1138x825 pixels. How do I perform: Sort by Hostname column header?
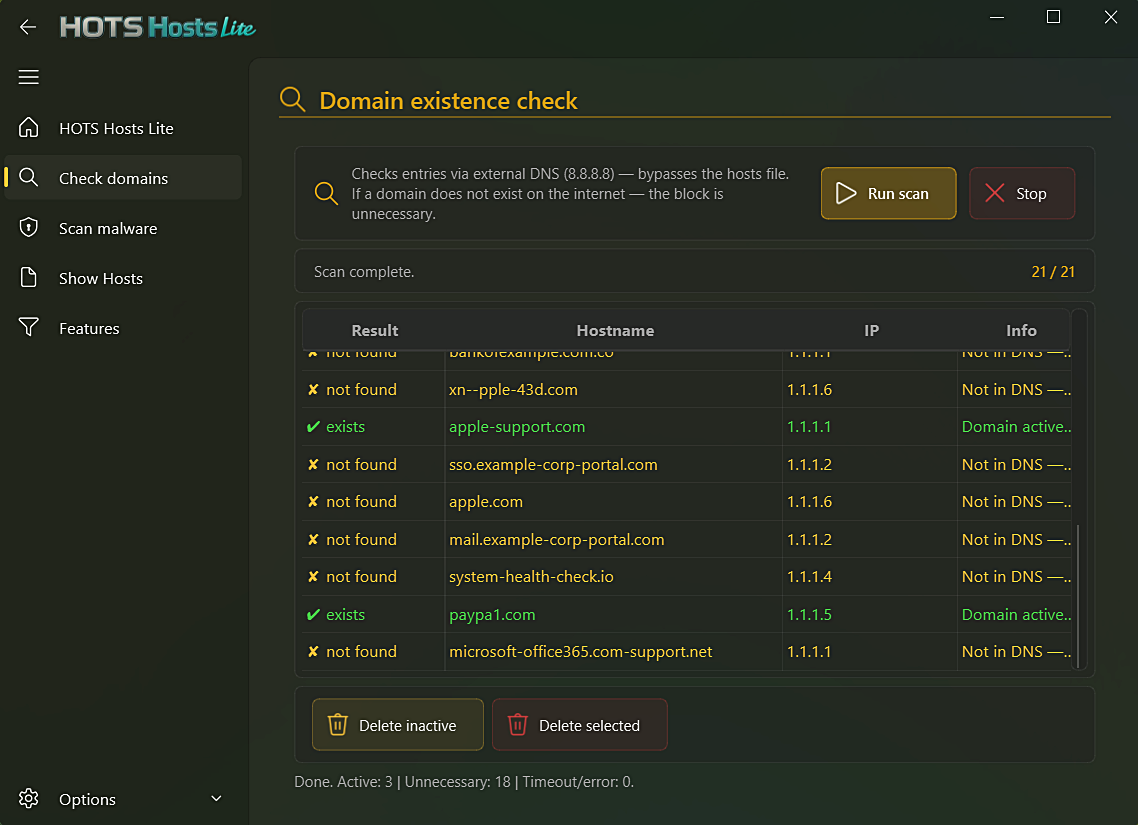click(615, 330)
